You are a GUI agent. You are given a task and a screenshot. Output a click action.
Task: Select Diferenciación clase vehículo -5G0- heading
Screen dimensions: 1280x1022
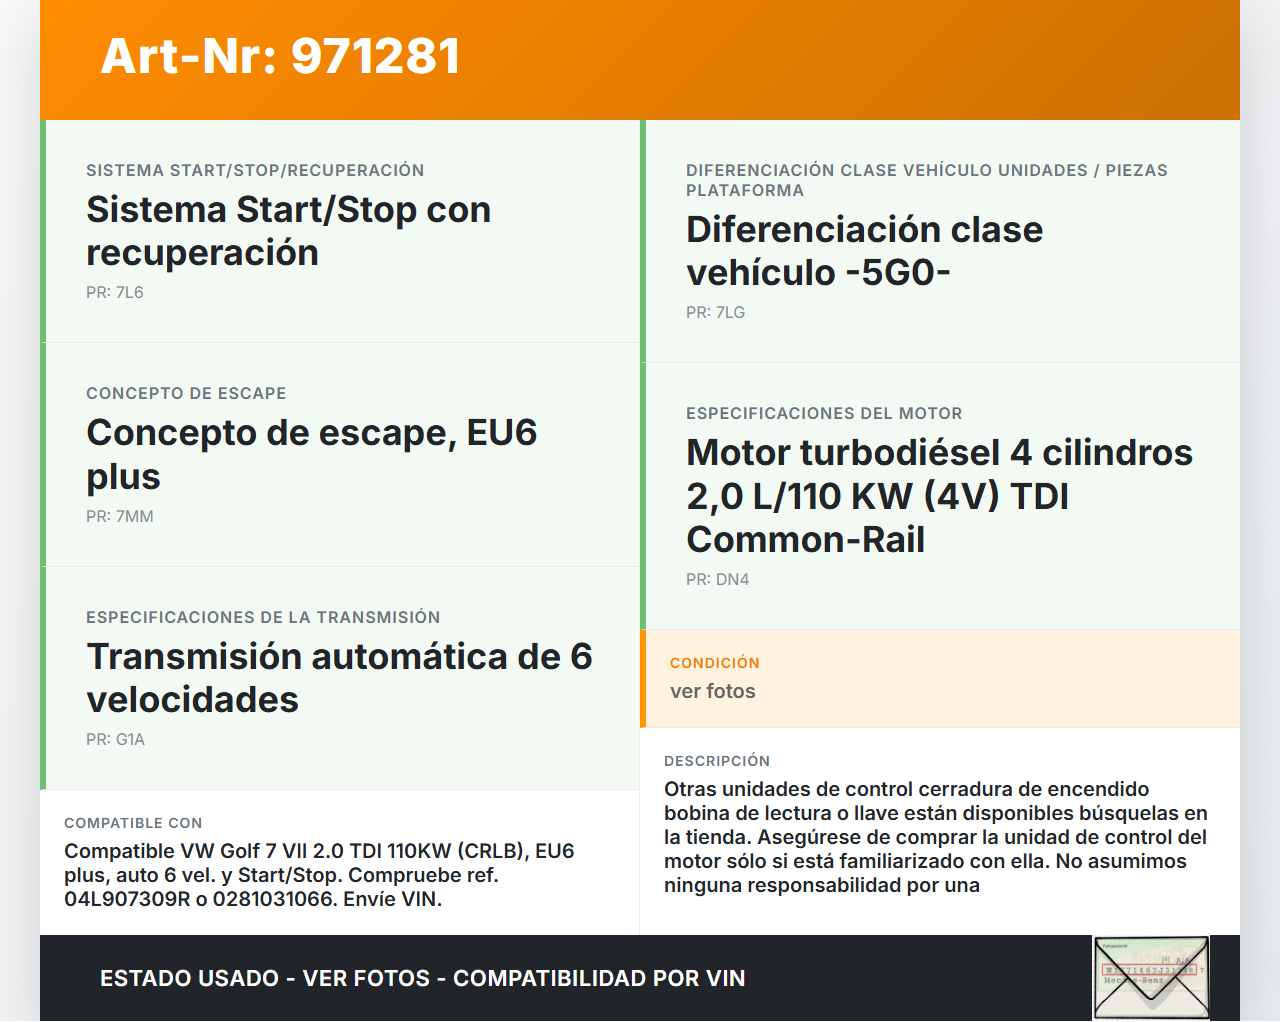(x=864, y=251)
